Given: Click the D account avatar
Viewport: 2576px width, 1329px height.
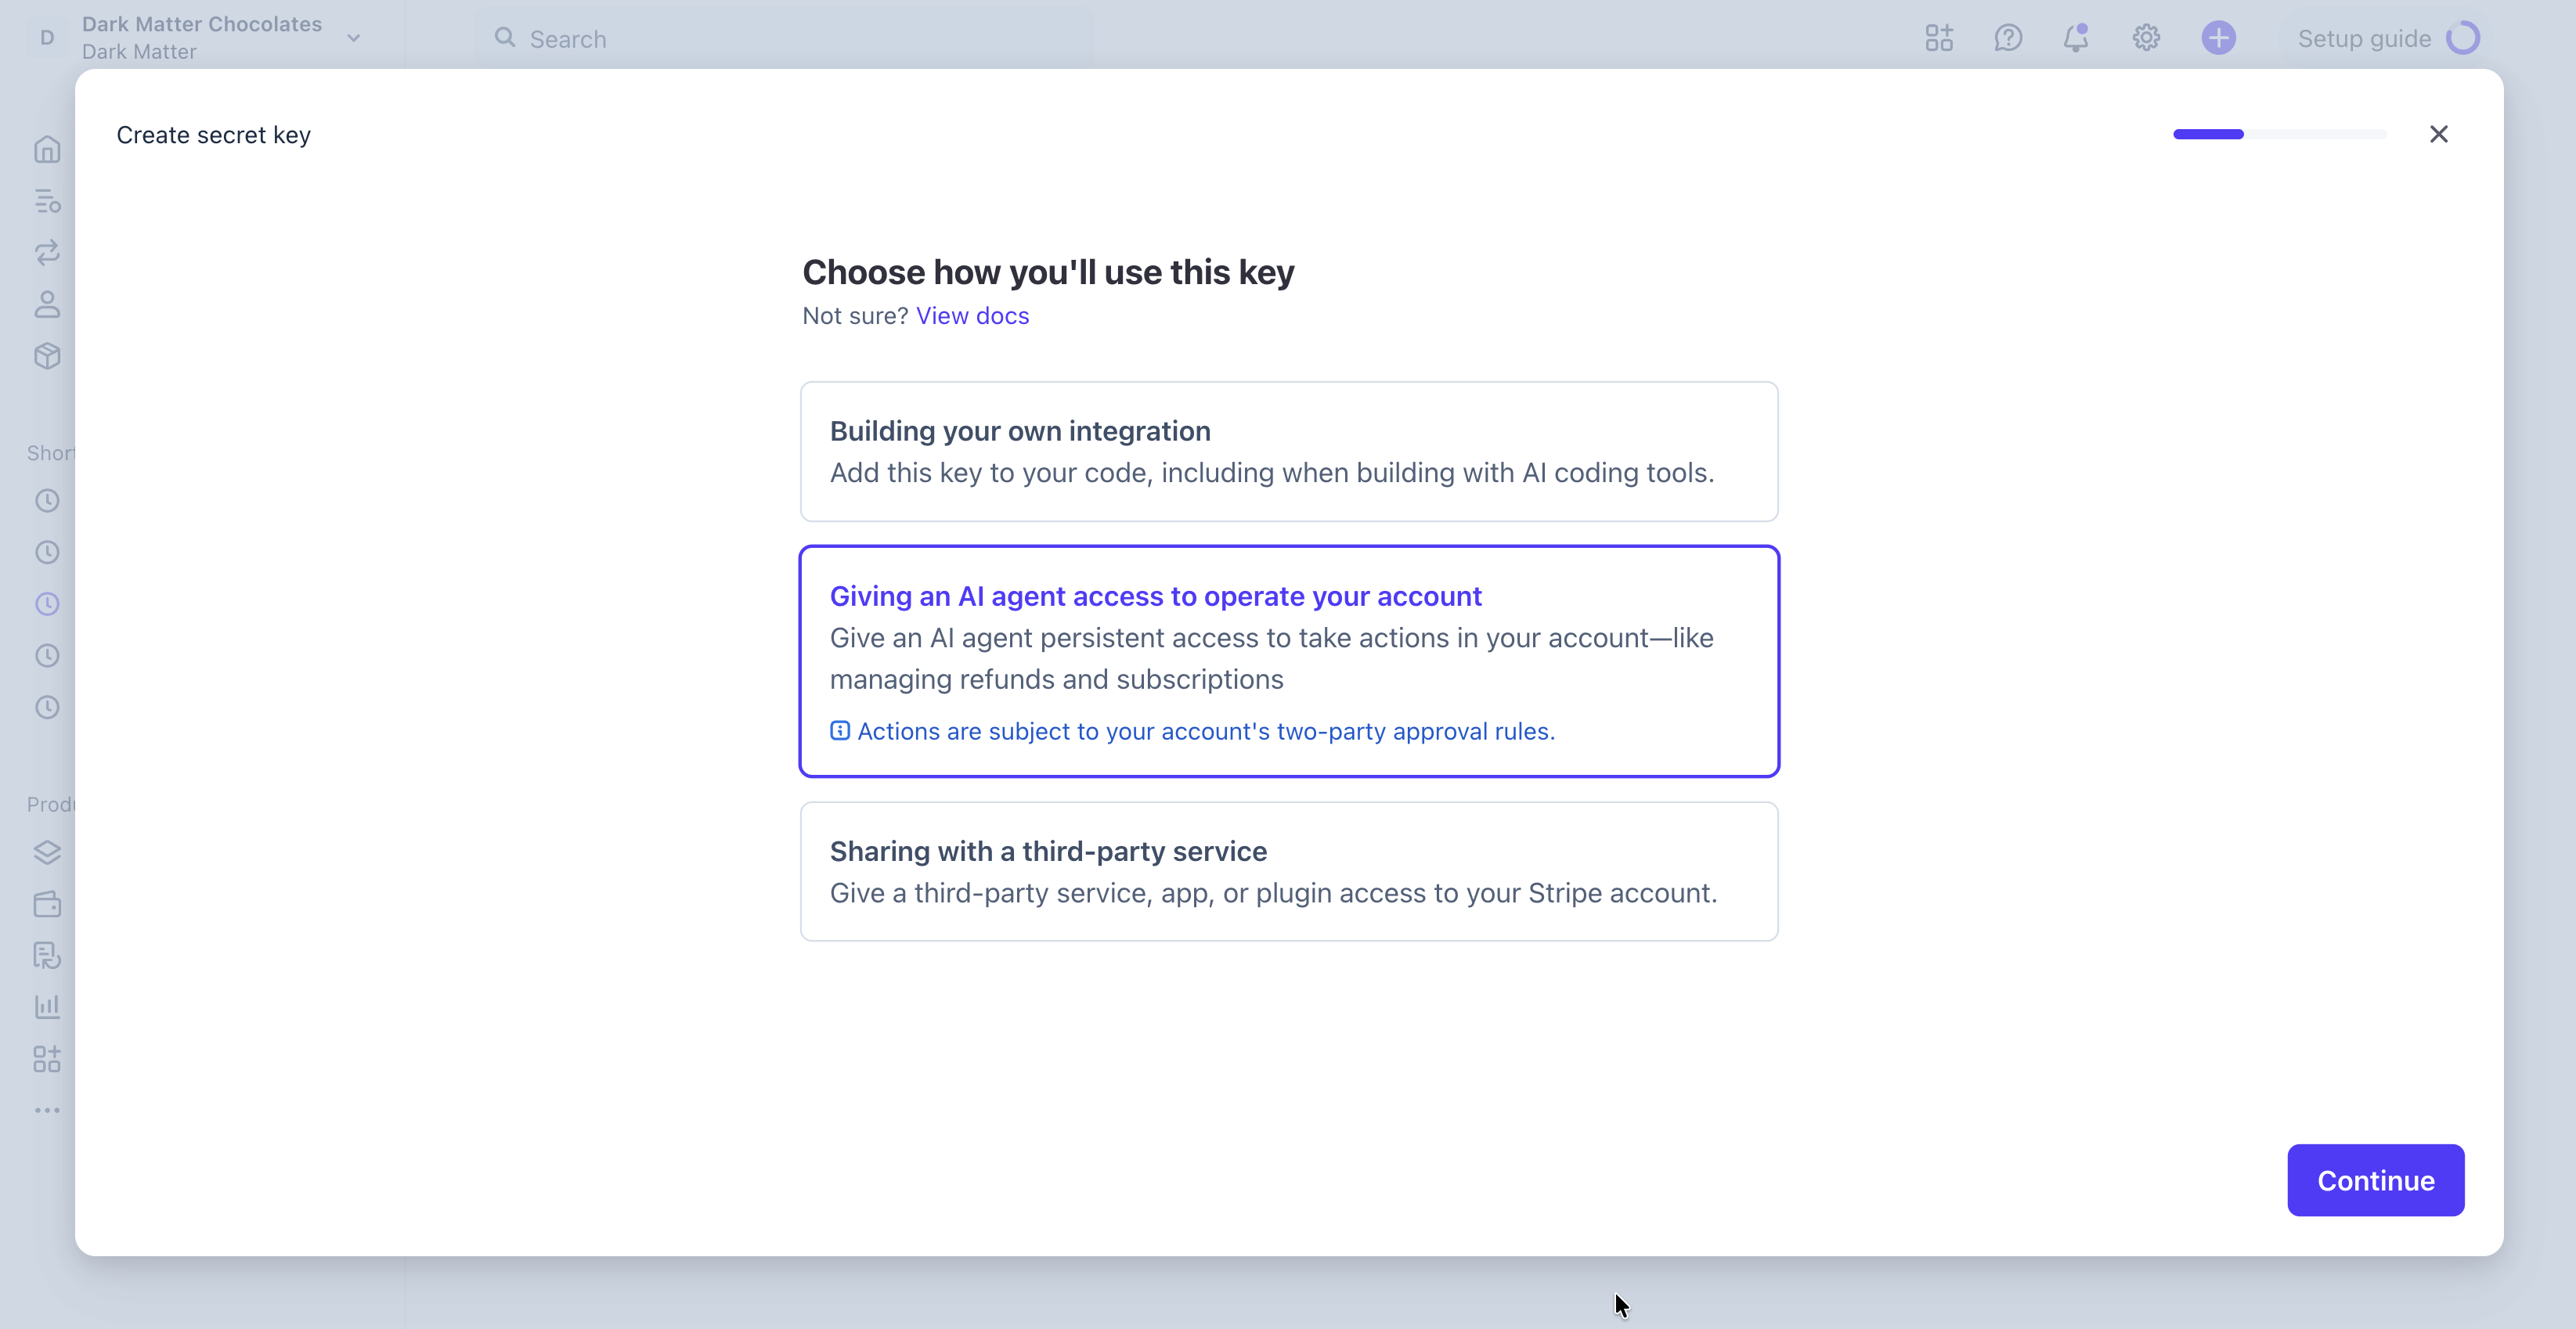Looking at the screenshot, I should click(47, 38).
